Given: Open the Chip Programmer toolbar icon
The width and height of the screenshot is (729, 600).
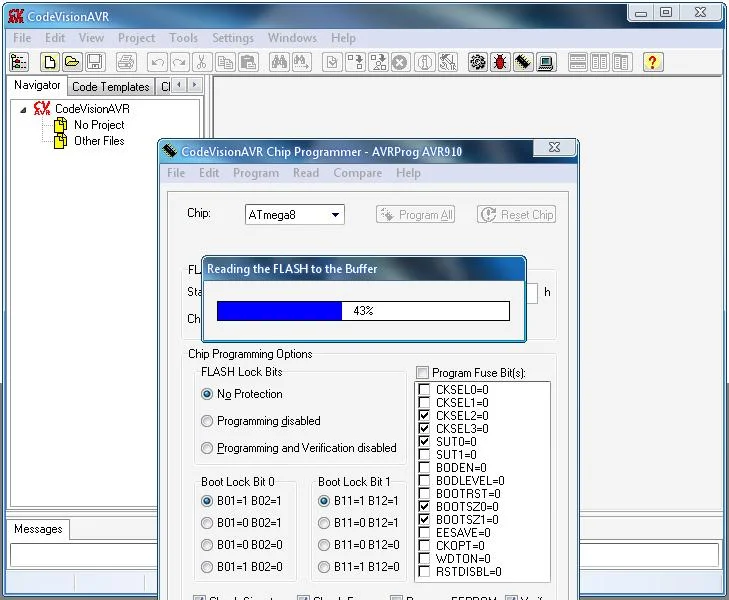Looking at the screenshot, I should [x=523, y=62].
